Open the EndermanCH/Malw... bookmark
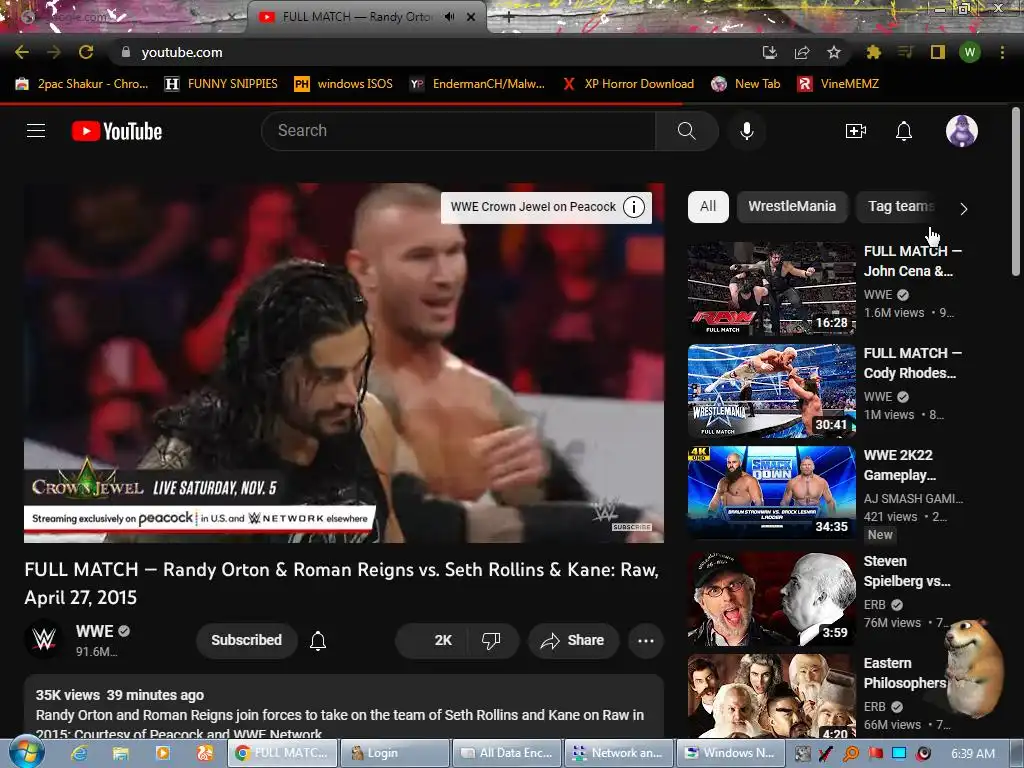Image resolution: width=1024 pixels, height=768 pixels. coord(477,84)
